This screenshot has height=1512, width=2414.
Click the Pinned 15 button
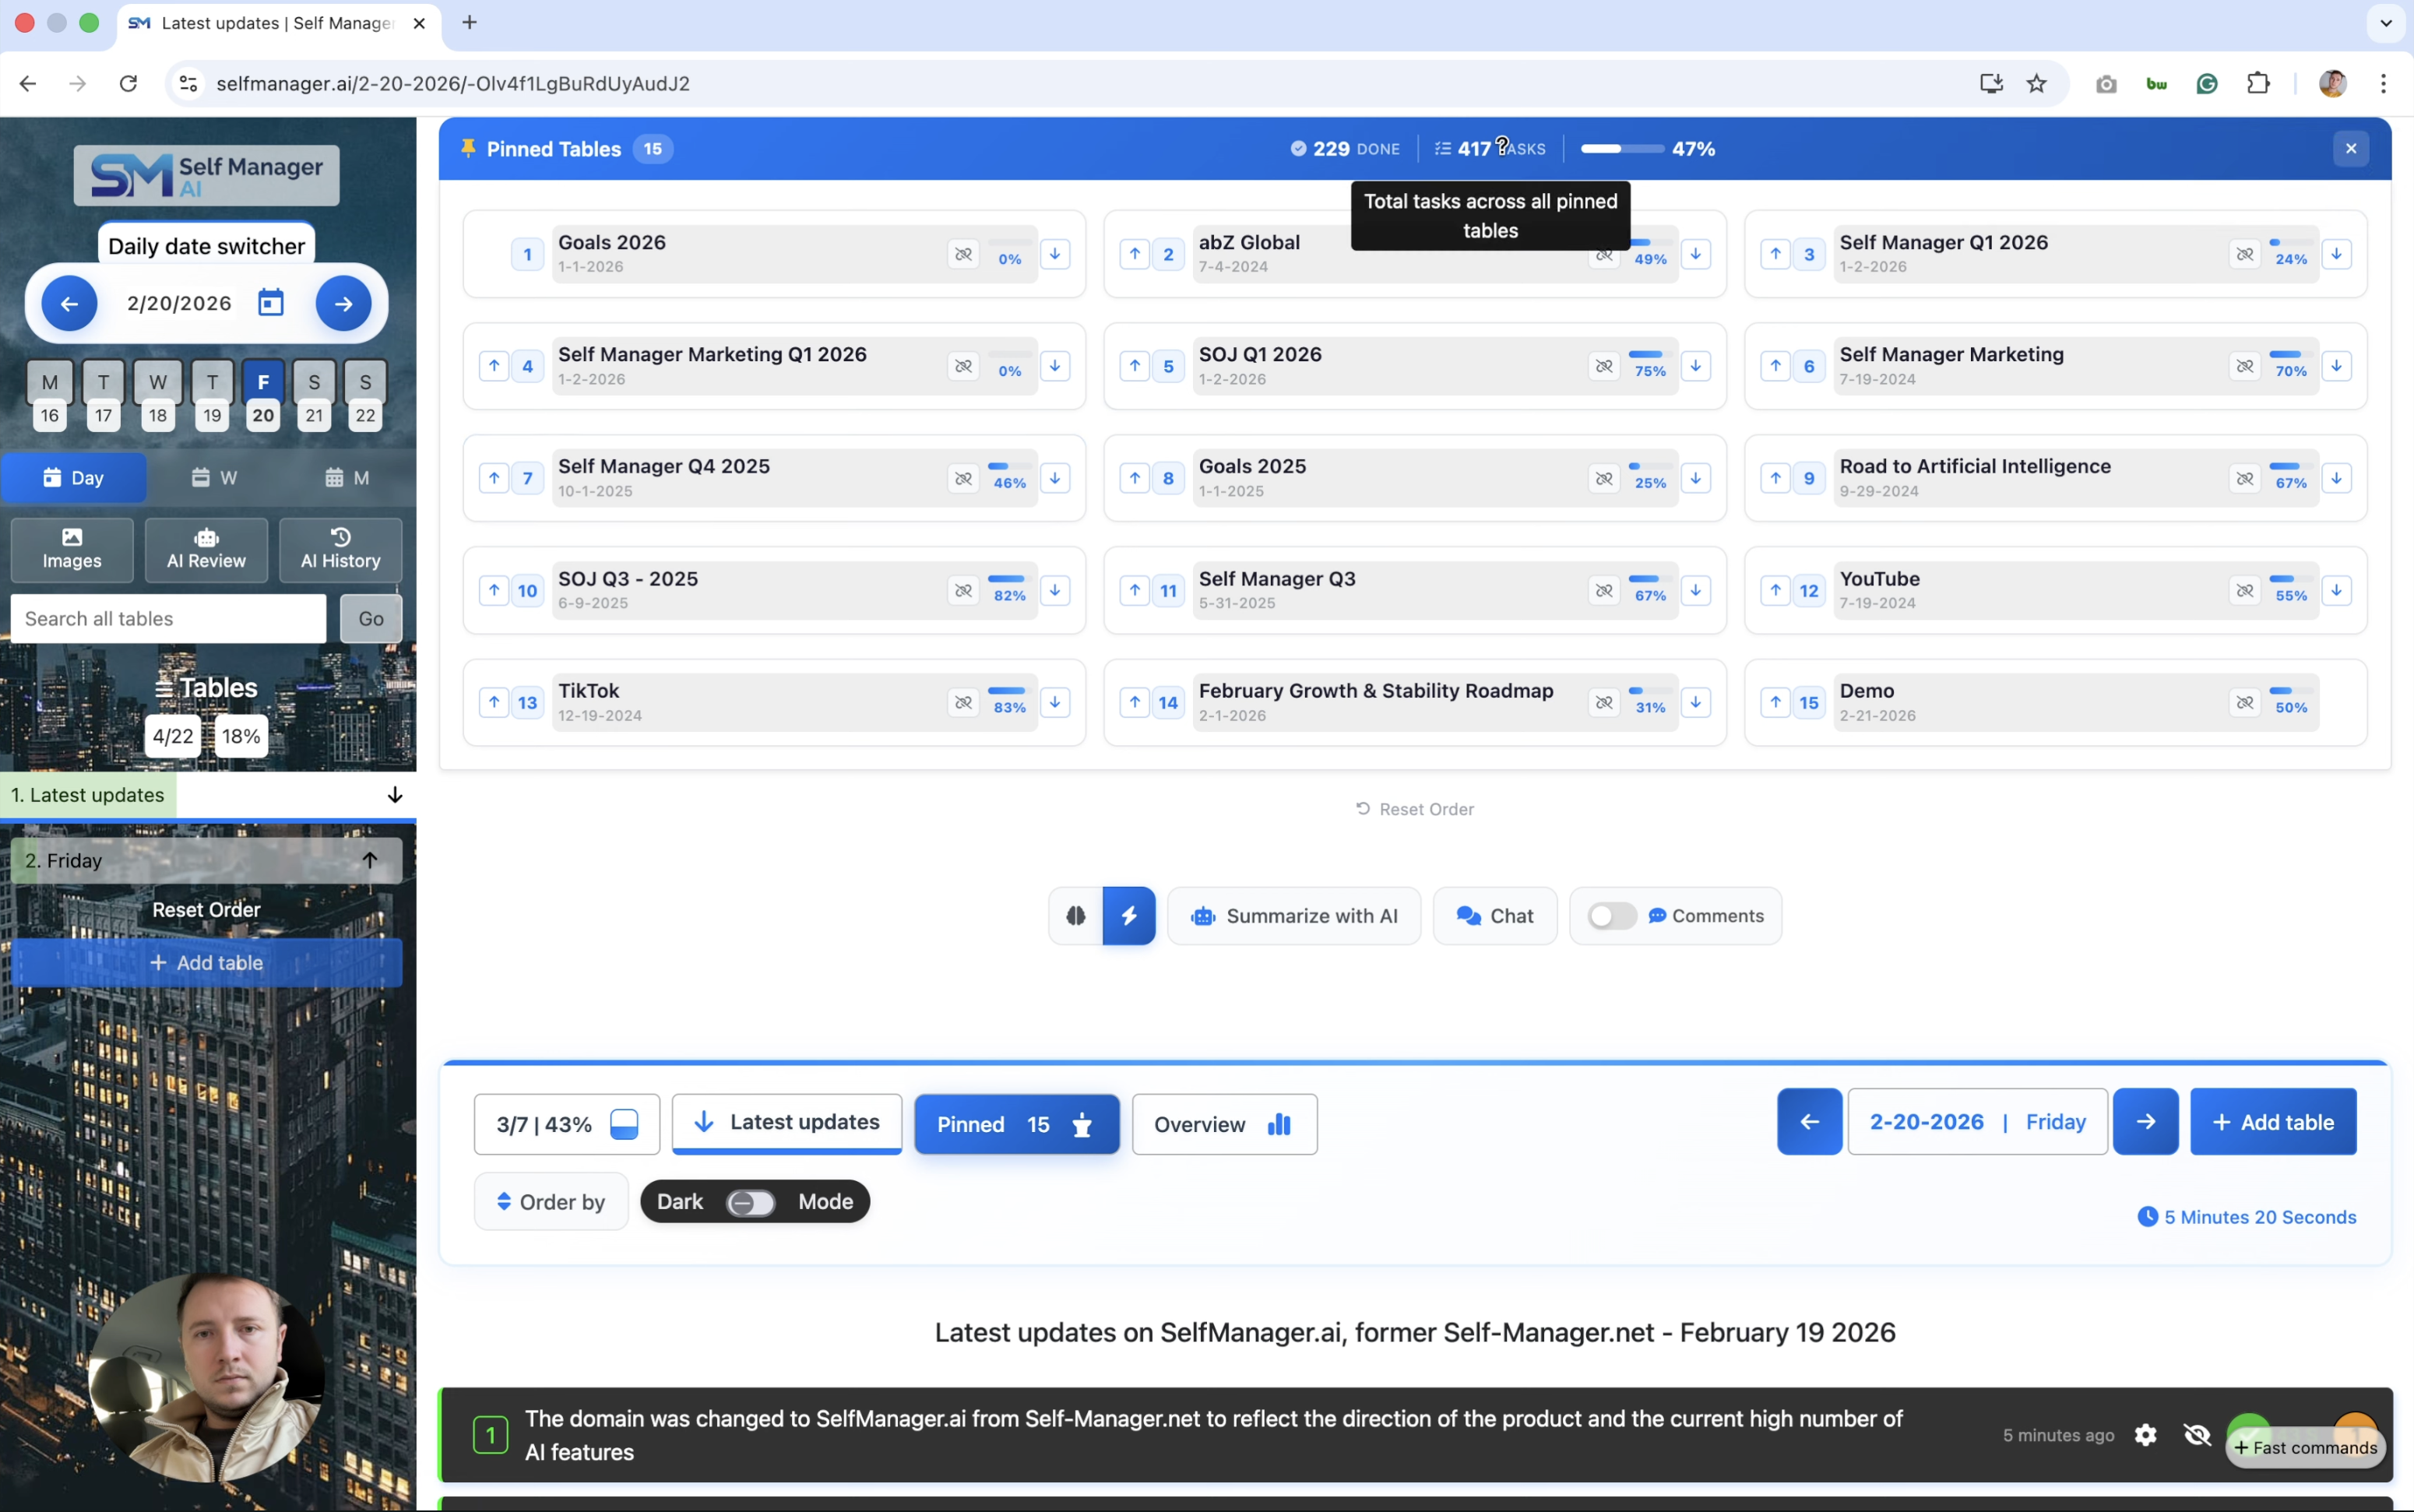coord(1016,1124)
